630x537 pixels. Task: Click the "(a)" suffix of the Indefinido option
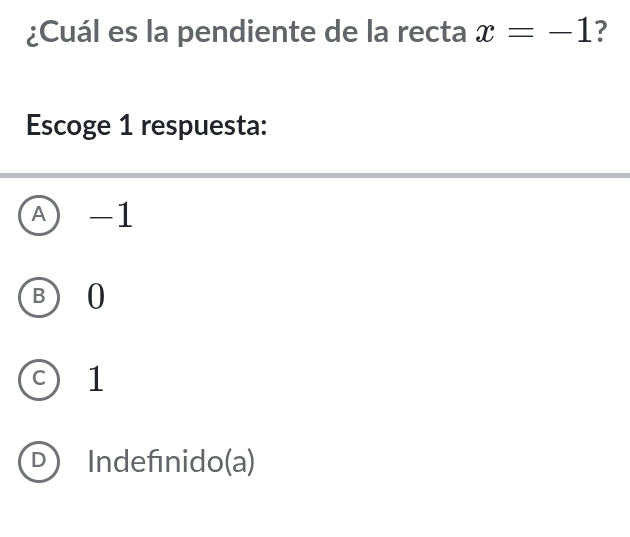pyautogui.click(x=239, y=462)
